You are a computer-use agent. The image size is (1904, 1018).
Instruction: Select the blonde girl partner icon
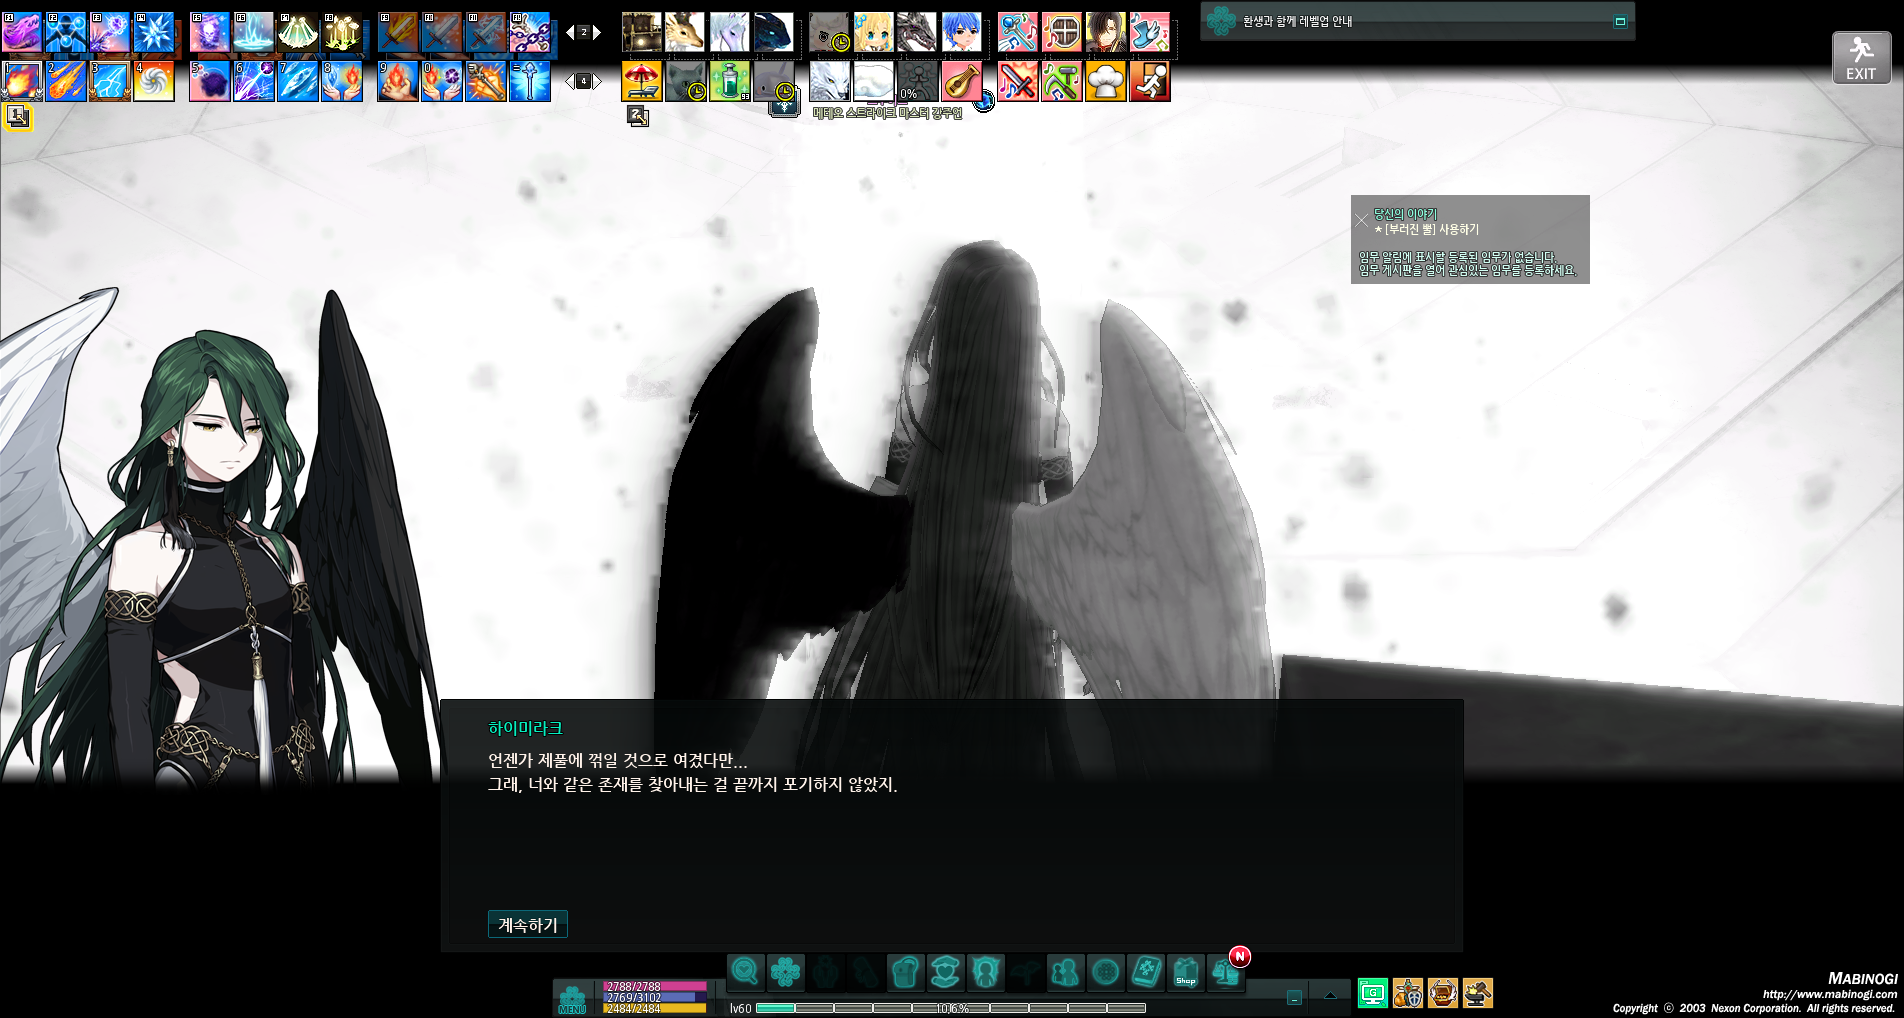click(873, 32)
